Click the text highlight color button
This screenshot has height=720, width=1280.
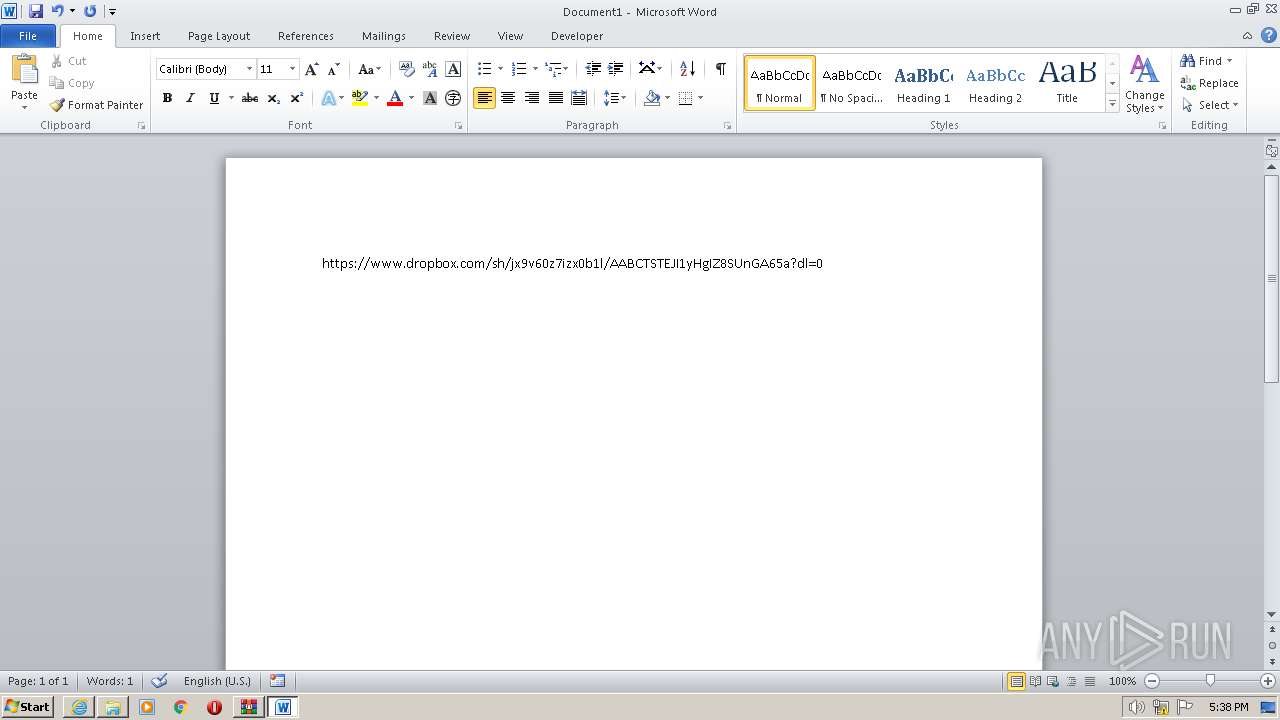pyautogui.click(x=360, y=98)
